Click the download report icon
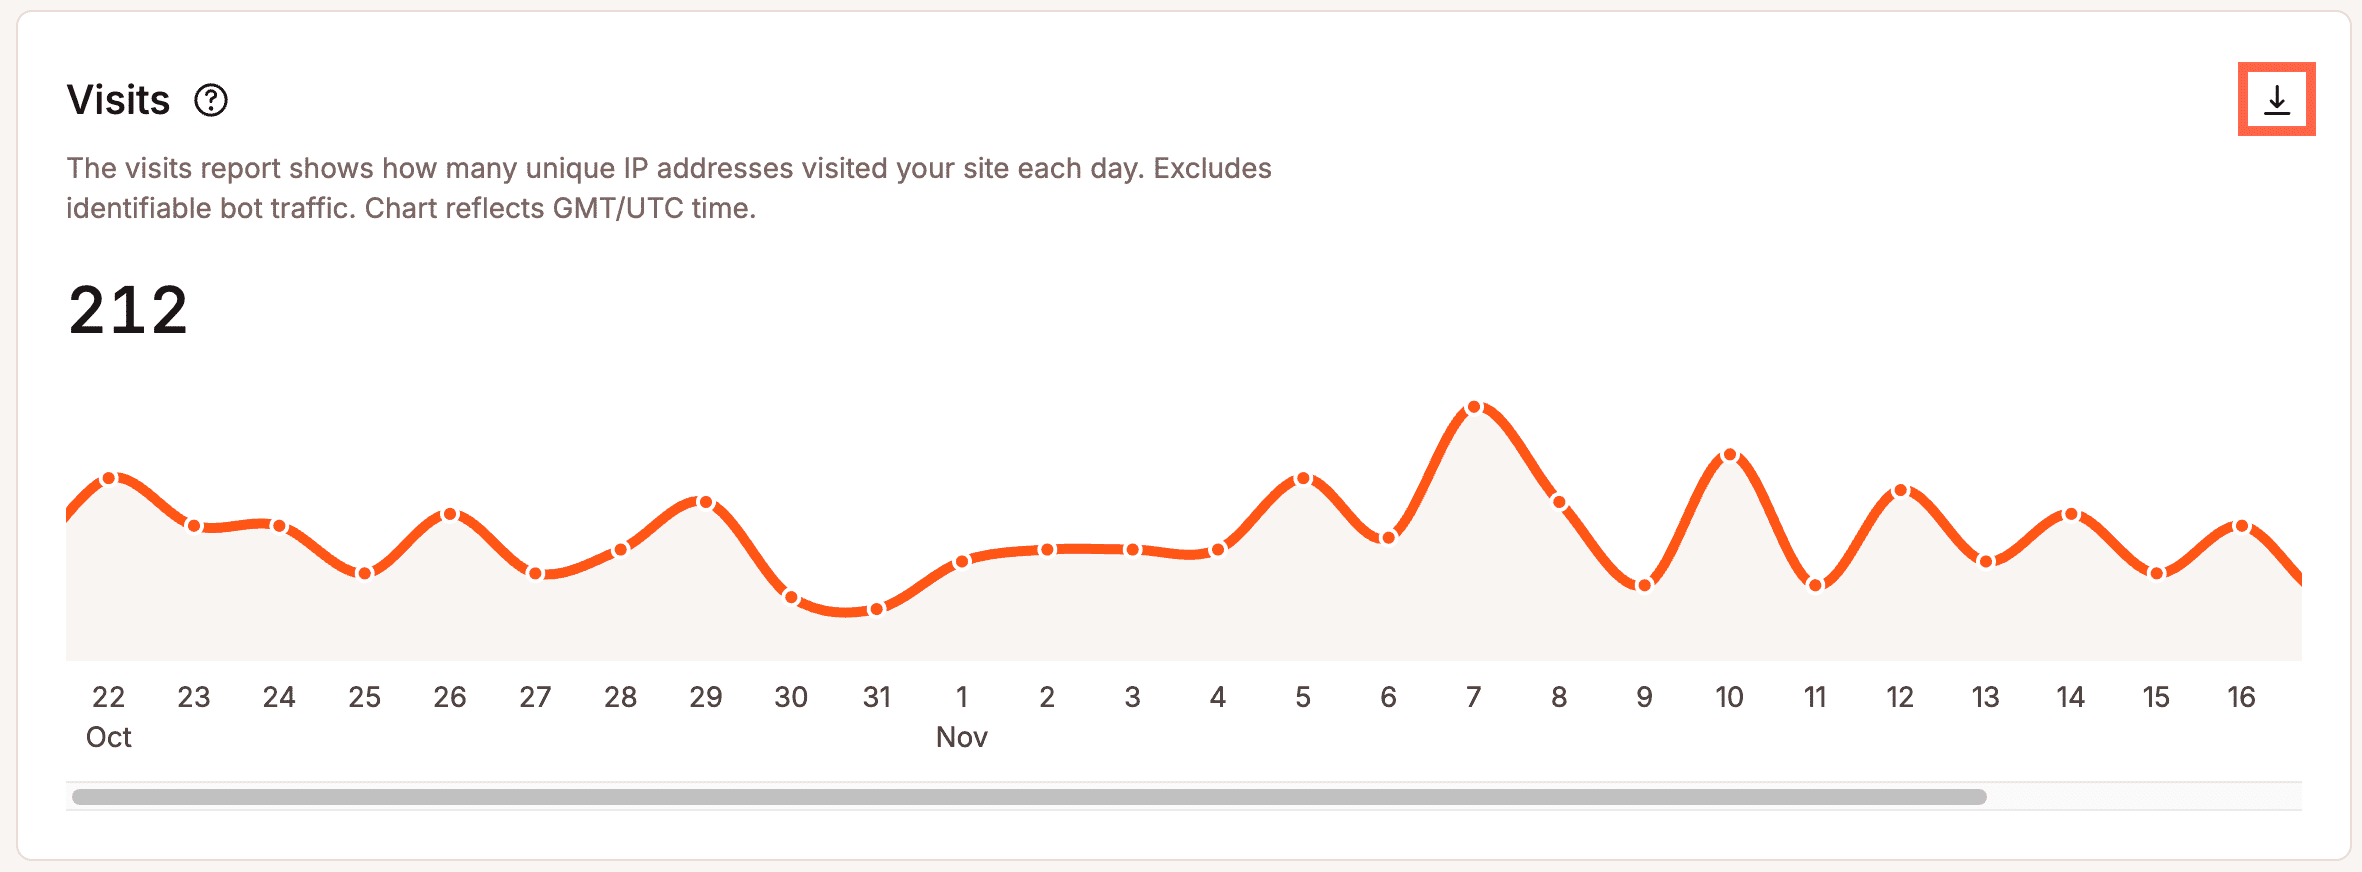 2277,100
